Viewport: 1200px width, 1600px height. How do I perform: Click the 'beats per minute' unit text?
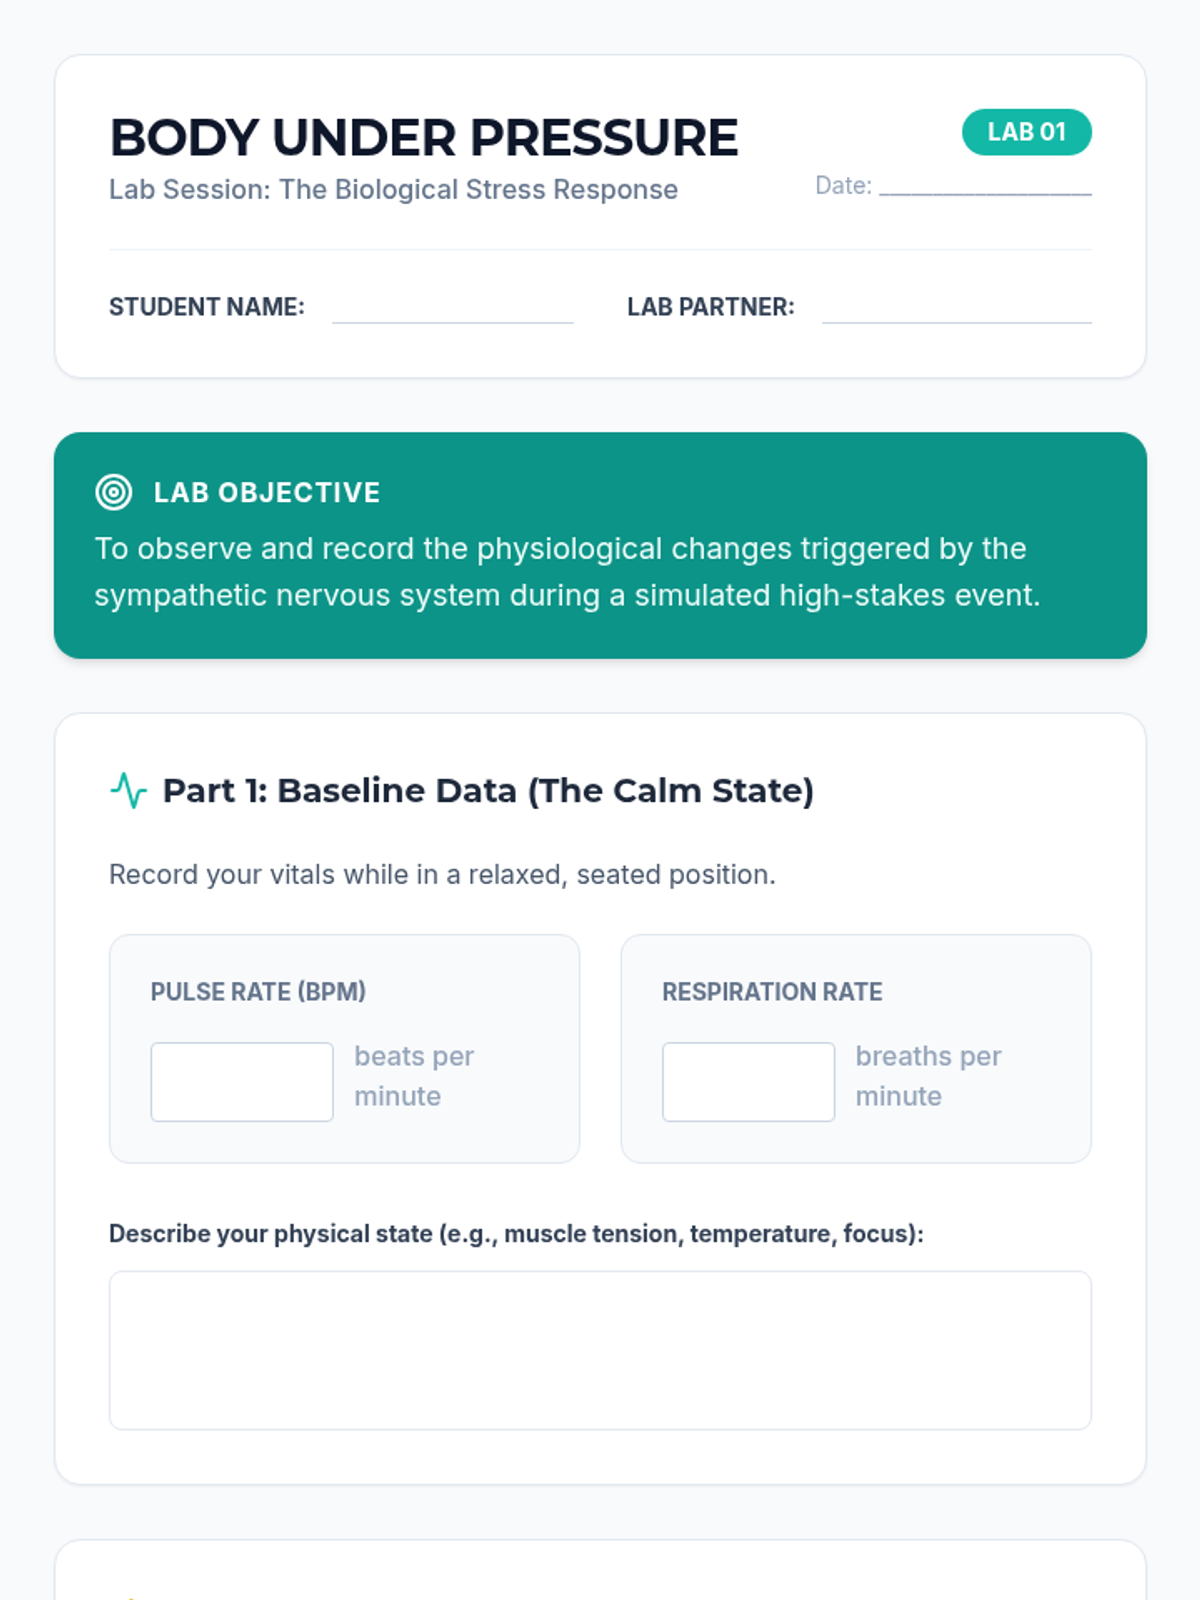413,1076
